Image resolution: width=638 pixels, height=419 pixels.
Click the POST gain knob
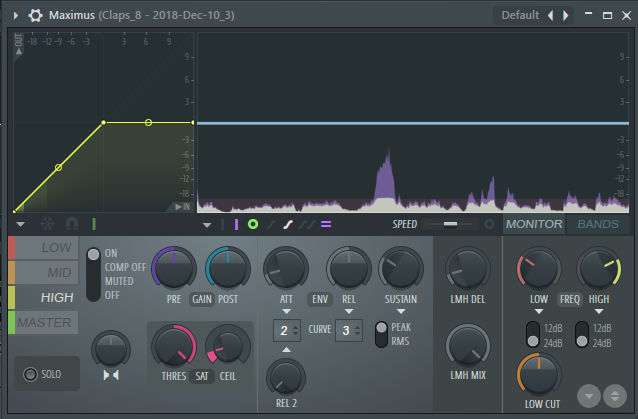(228, 268)
